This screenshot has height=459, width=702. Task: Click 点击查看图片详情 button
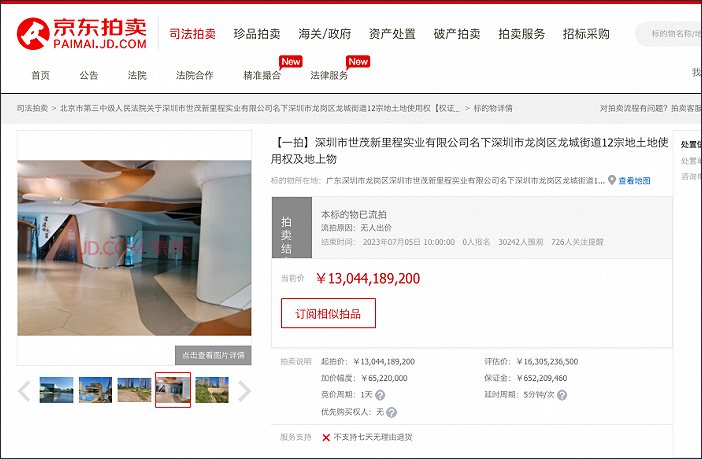tap(213, 355)
